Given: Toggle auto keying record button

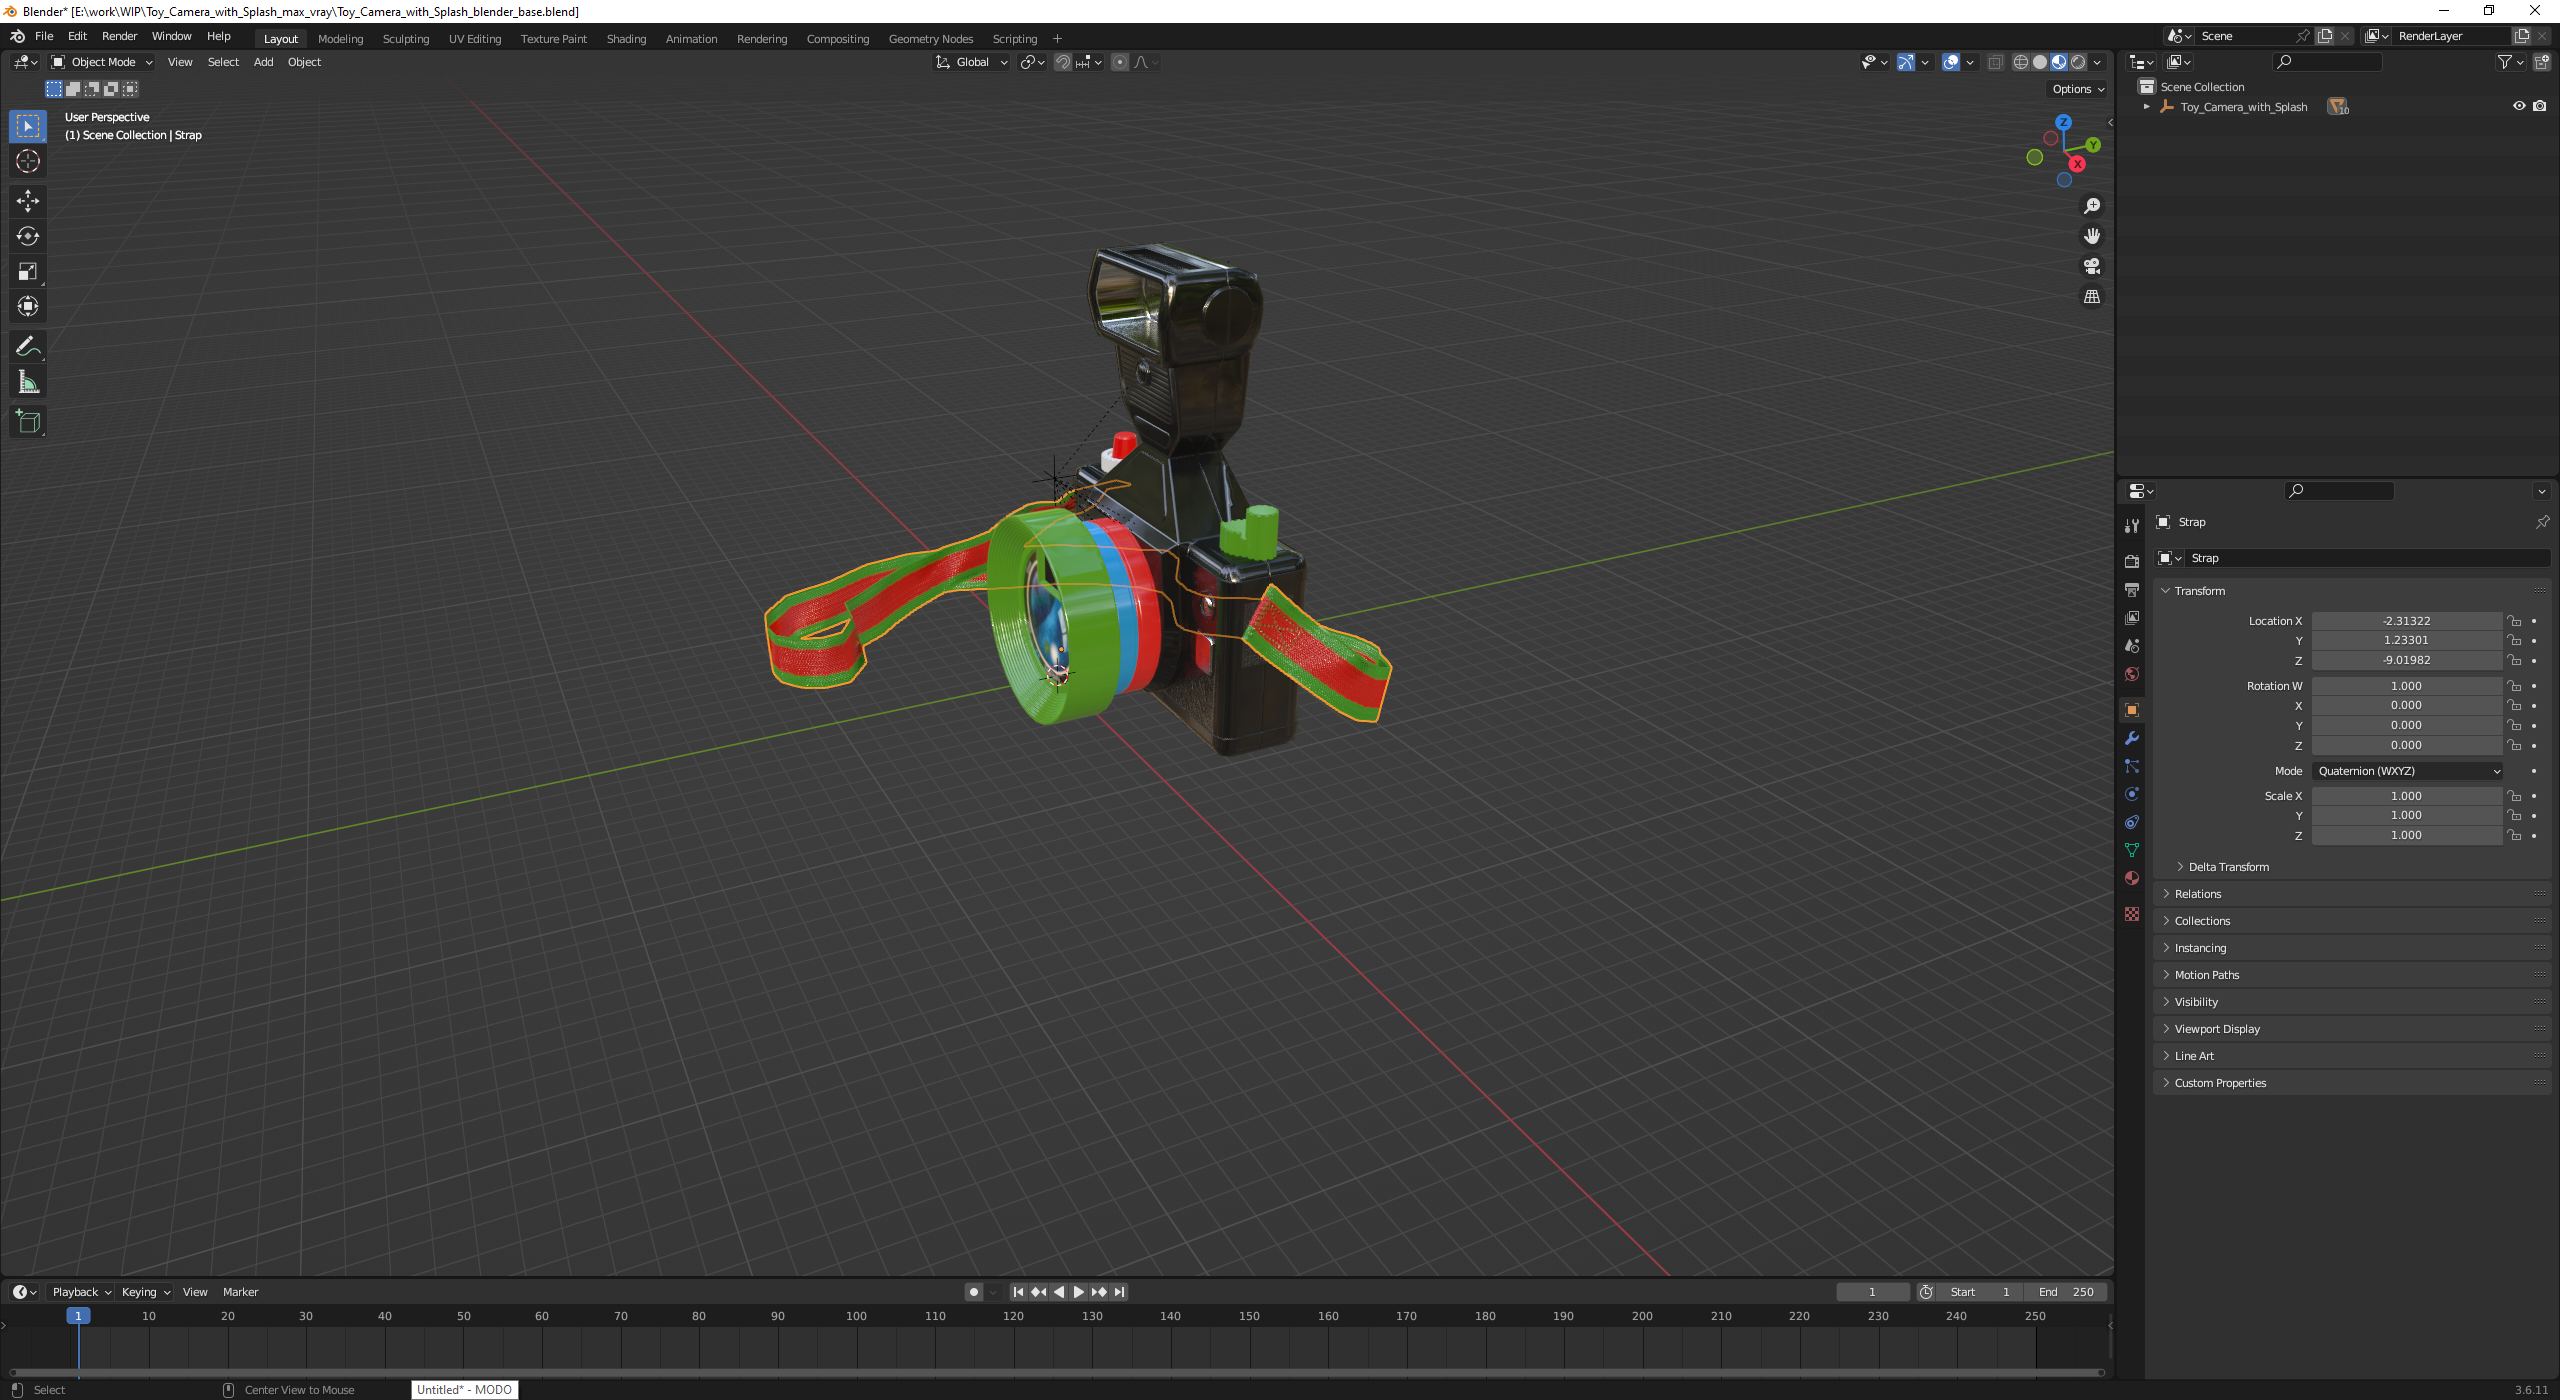Looking at the screenshot, I should pos(974,1292).
